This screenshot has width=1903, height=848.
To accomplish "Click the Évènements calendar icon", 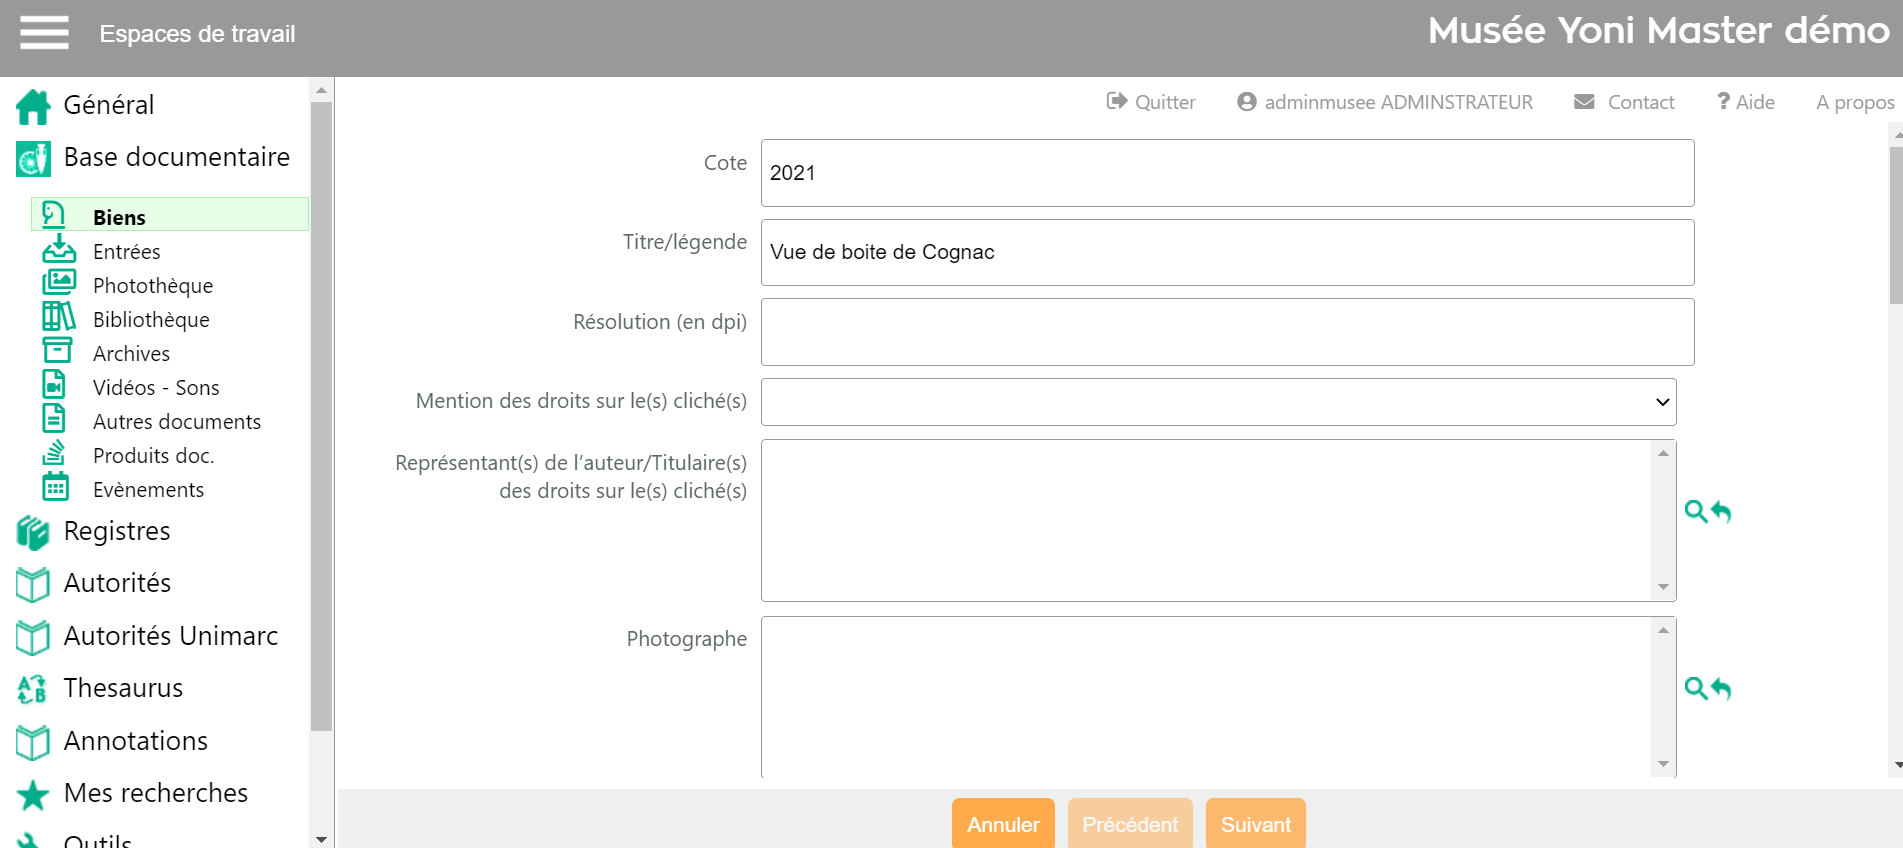I will click(x=56, y=488).
